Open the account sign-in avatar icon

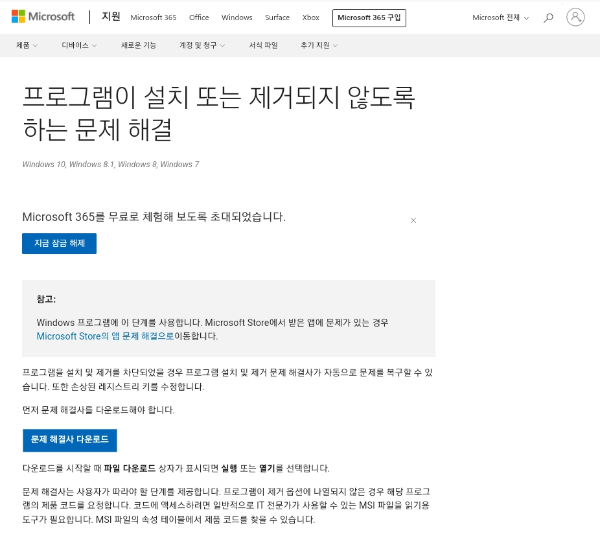tap(575, 18)
